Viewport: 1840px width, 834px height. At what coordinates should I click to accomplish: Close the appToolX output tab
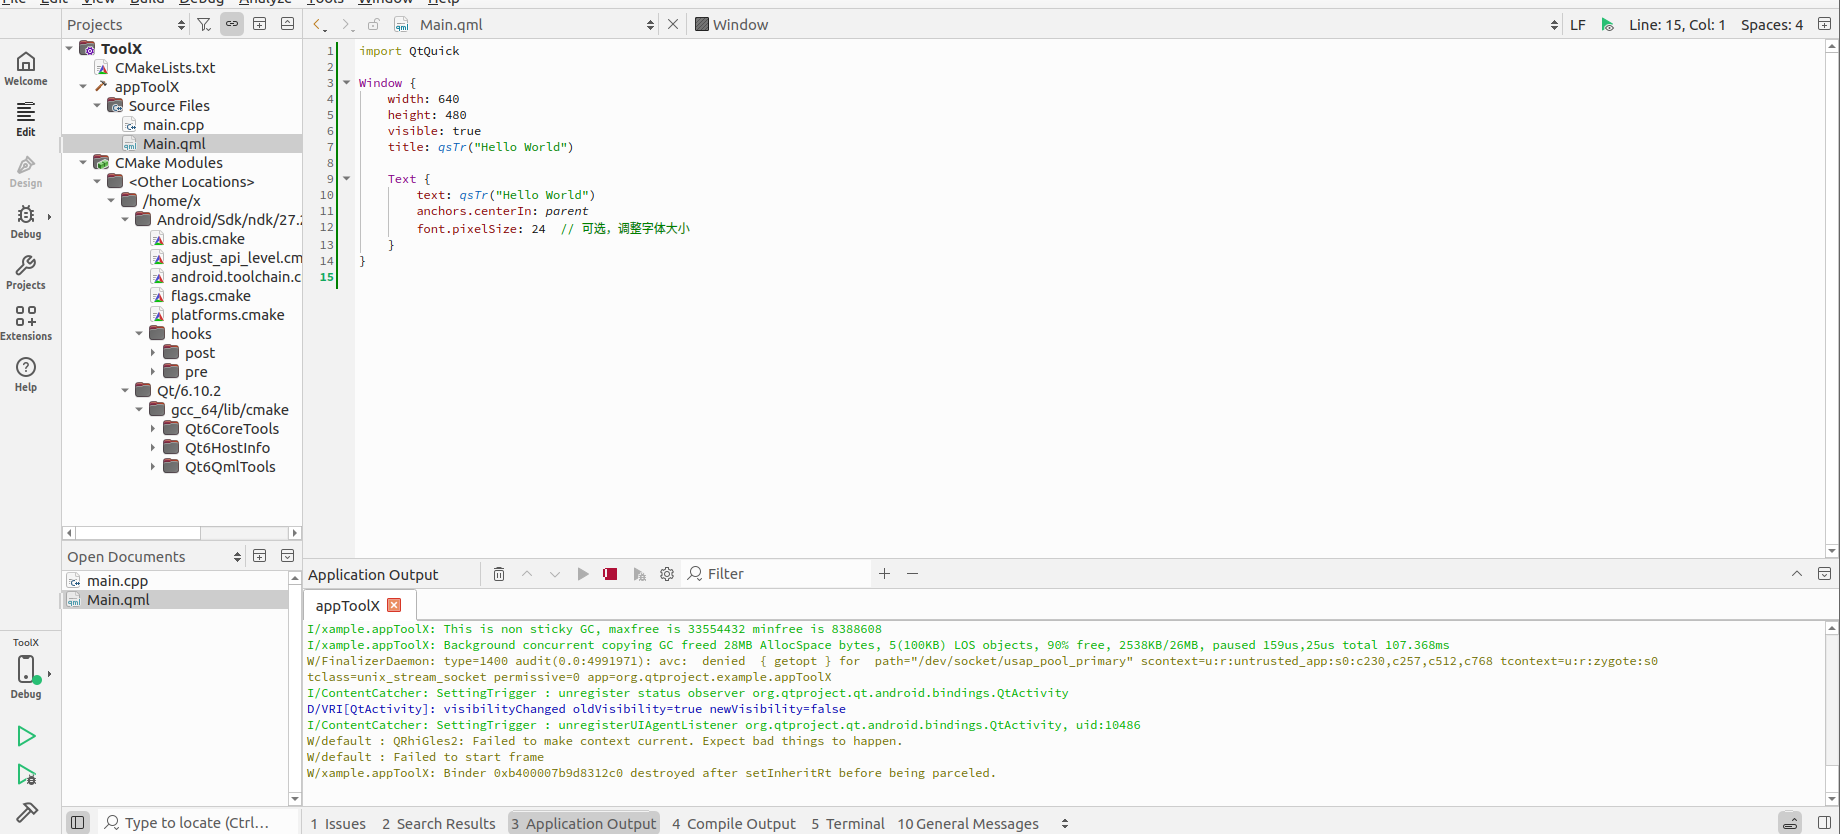(x=394, y=605)
